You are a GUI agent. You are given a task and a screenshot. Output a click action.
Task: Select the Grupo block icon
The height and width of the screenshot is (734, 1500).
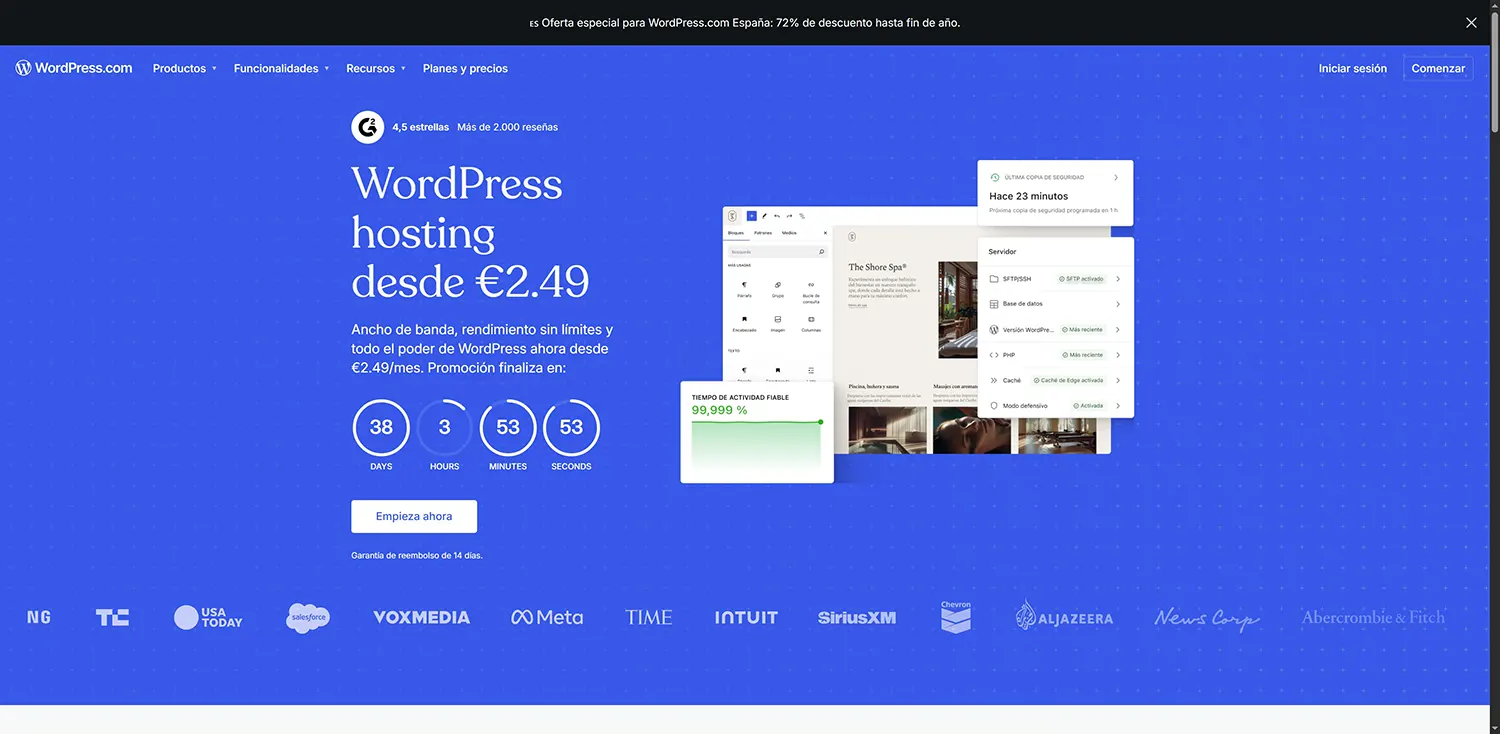point(778,284)
